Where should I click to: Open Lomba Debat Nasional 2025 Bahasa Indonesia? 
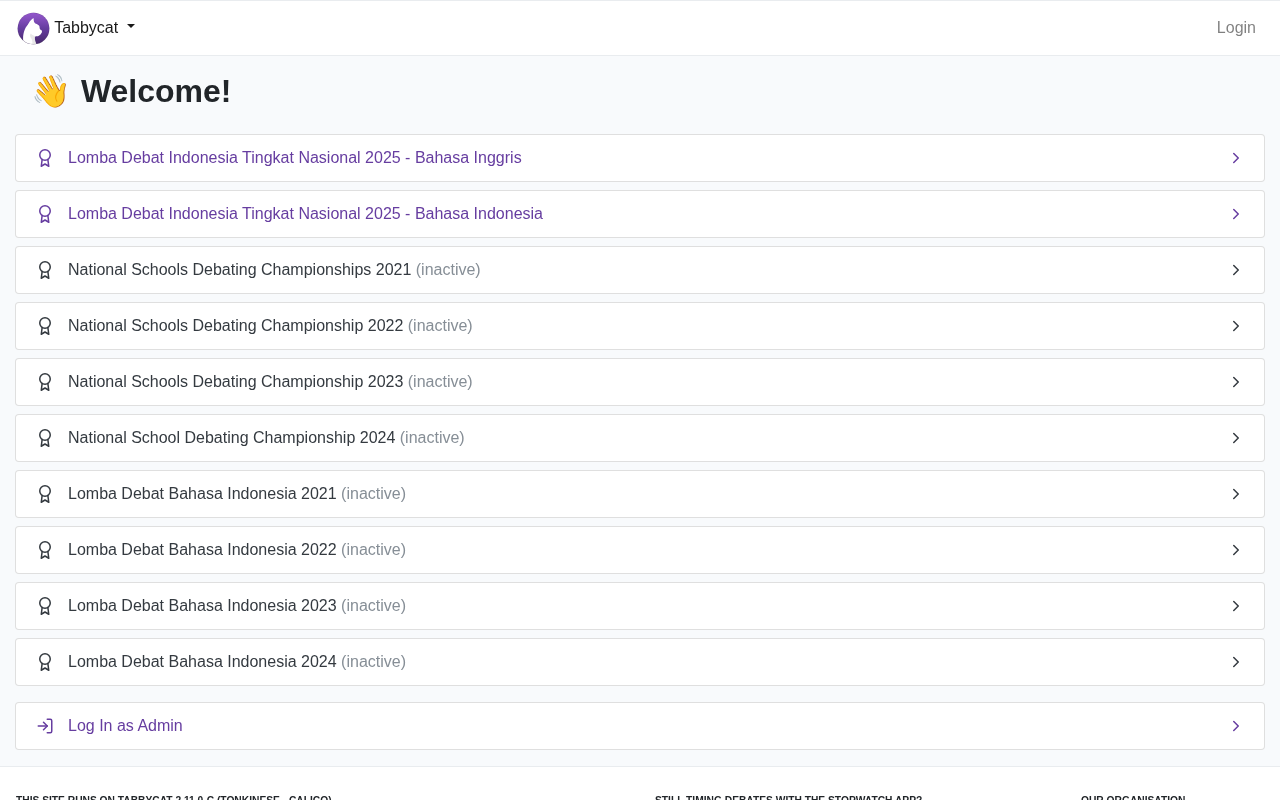(640, 214)
